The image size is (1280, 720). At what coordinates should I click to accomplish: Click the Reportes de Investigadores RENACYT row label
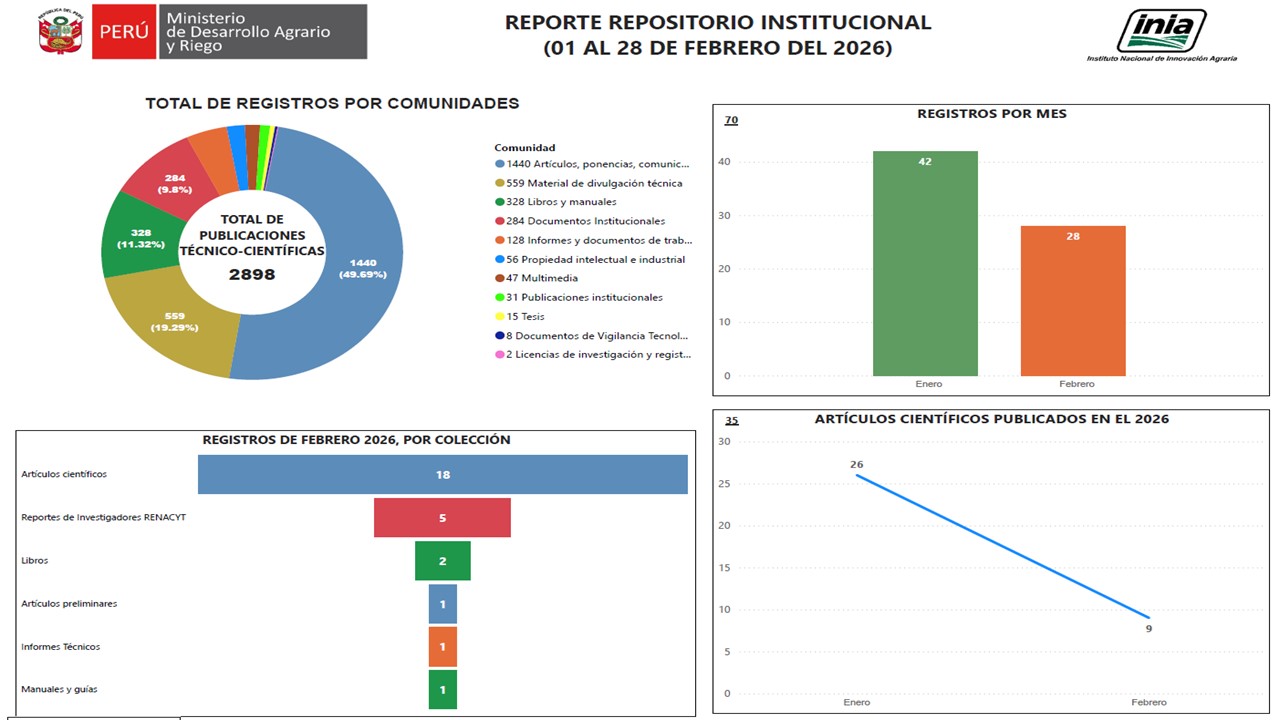[x=104, y=517]
